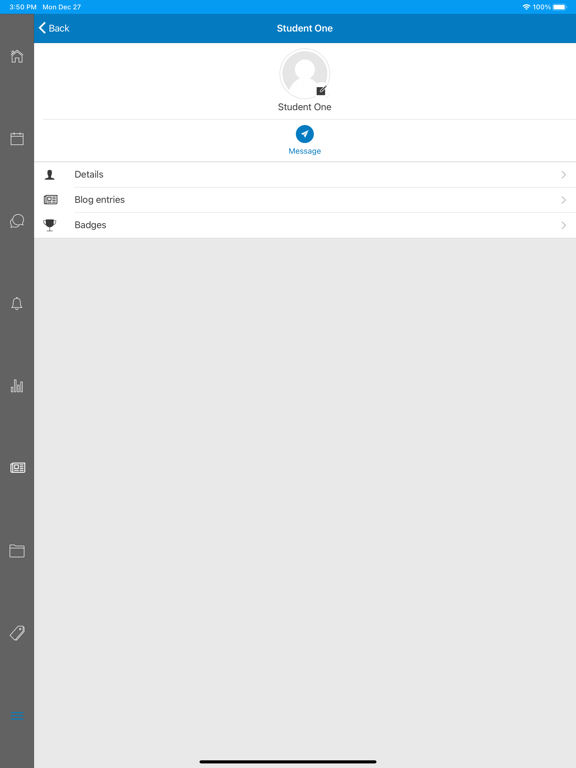Tap the Mon Dec 27 date

coord(62,7)
